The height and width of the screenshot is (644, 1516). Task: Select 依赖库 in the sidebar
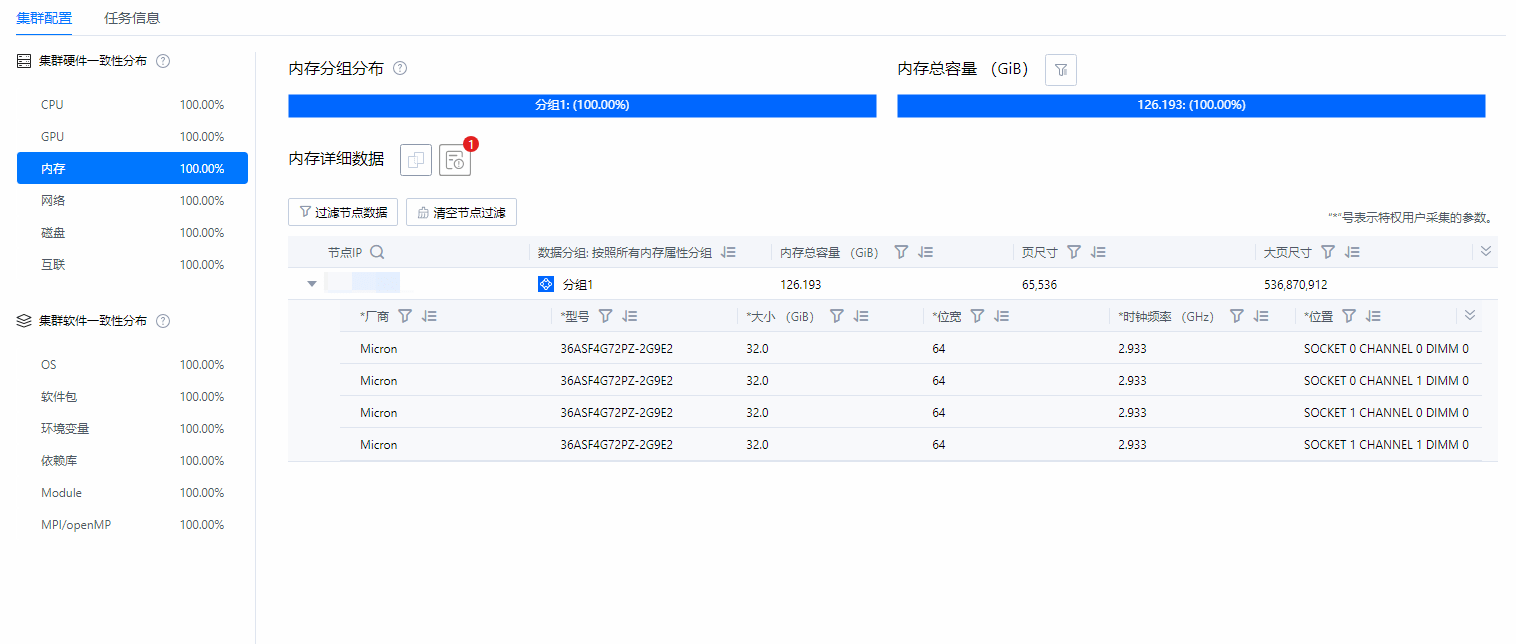132,461
